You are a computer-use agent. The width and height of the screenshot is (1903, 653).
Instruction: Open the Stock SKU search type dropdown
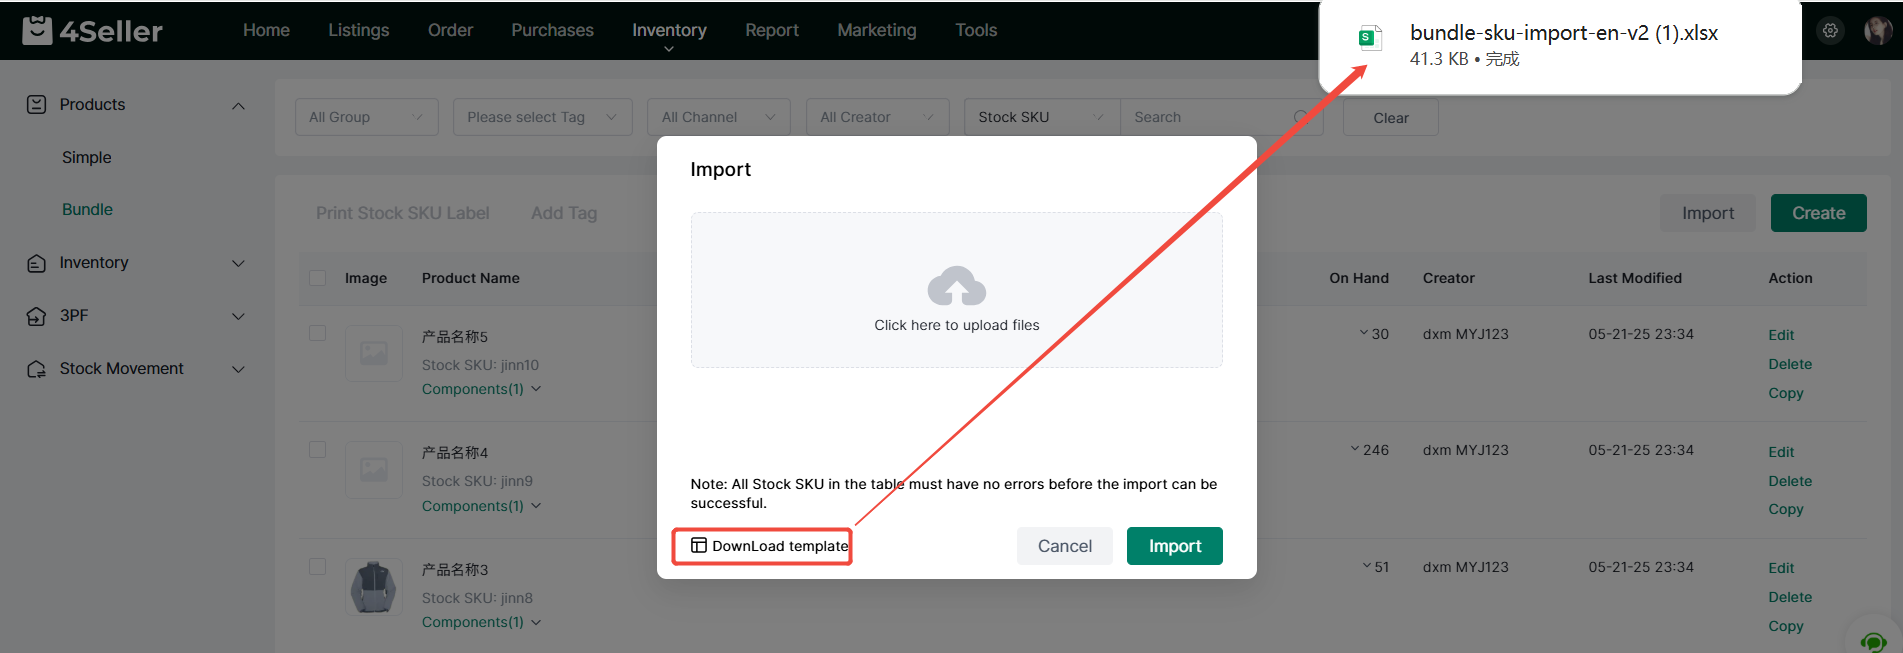pos(1042,117)
